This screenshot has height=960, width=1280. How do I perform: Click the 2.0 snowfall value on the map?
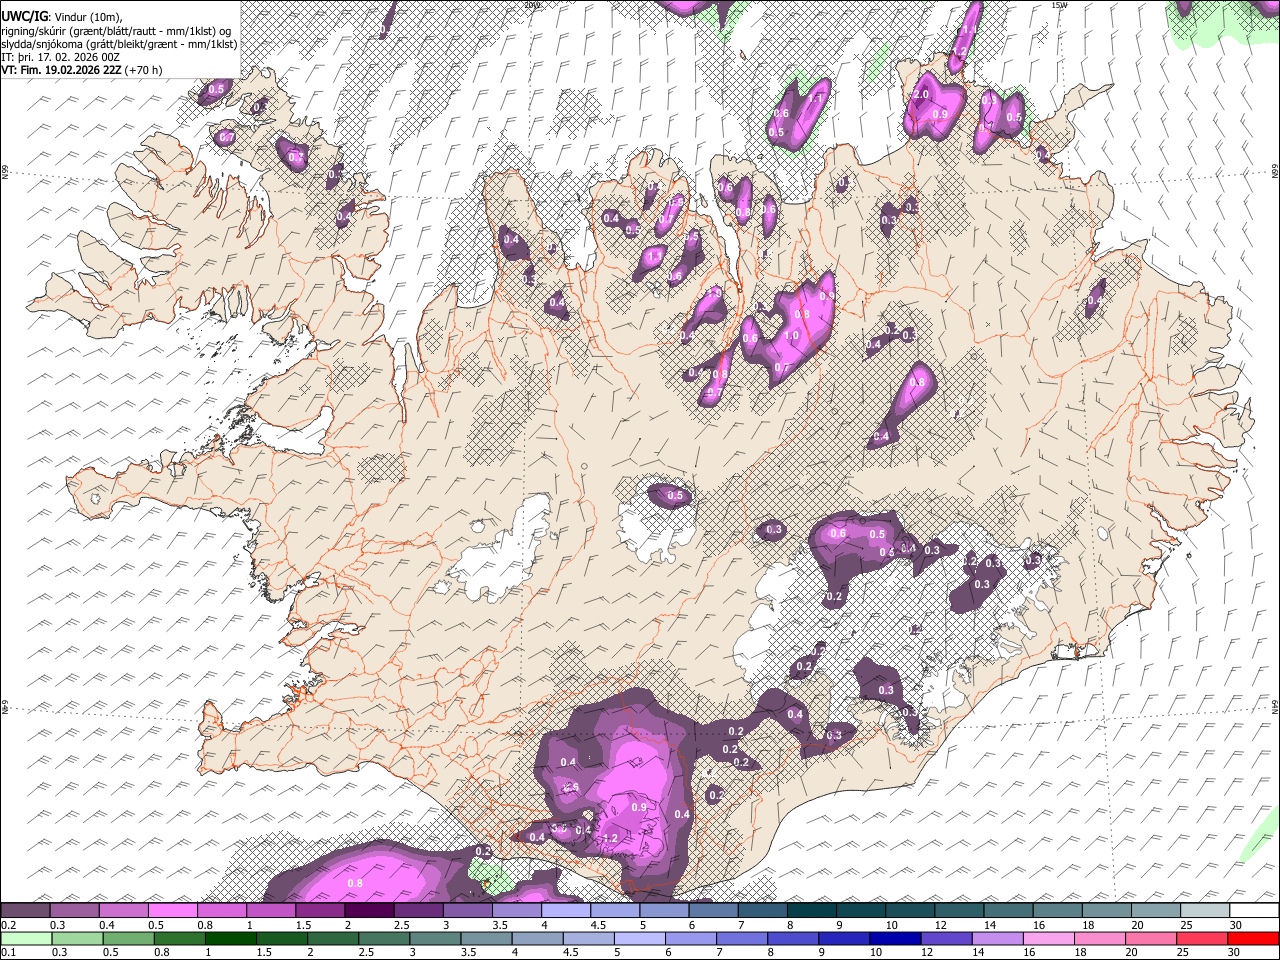pos(921,94)
